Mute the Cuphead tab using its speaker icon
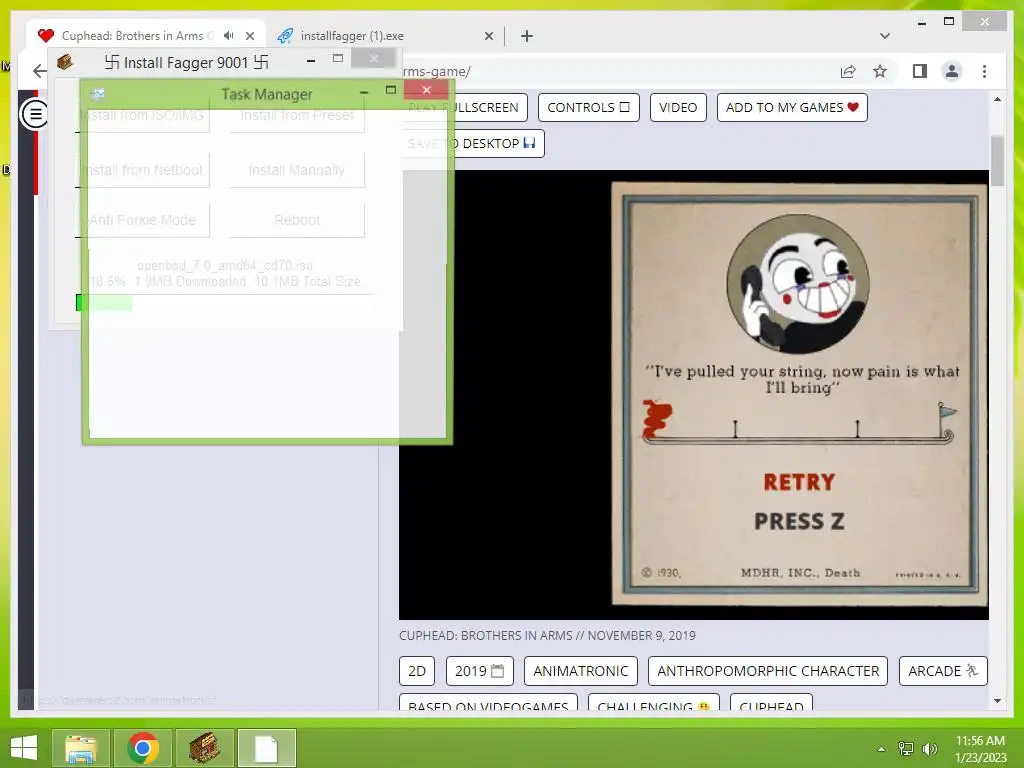 (229, 36)
